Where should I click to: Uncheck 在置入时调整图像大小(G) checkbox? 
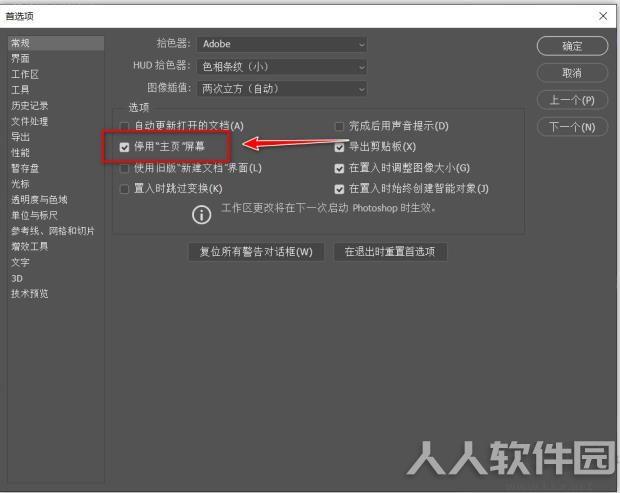(339, 168)
